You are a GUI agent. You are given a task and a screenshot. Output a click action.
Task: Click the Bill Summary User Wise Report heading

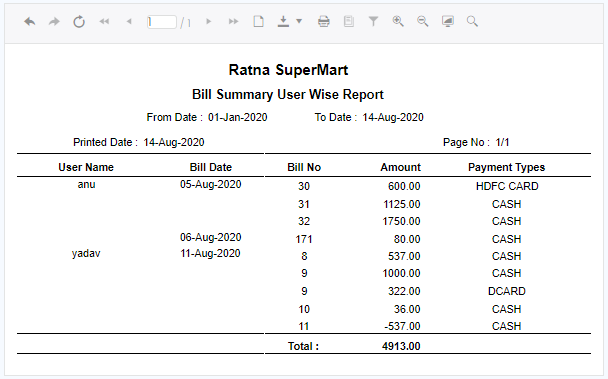(x=288, y=95)
